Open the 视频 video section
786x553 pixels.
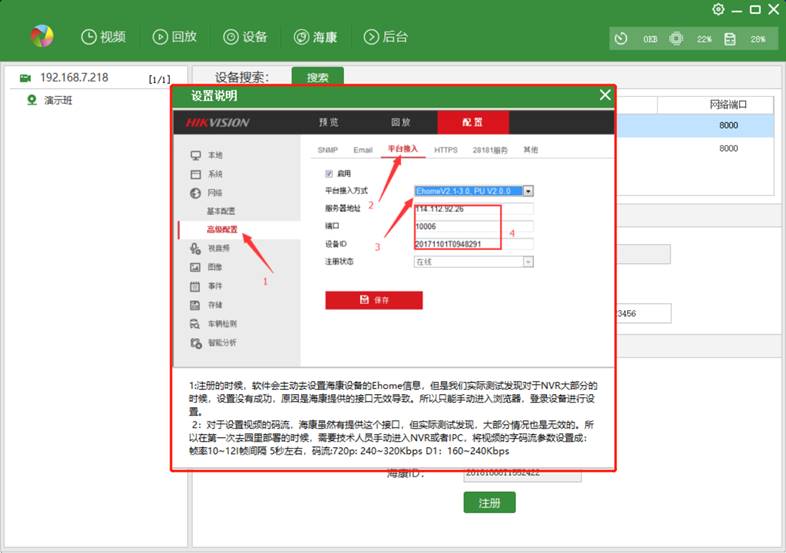103,37
